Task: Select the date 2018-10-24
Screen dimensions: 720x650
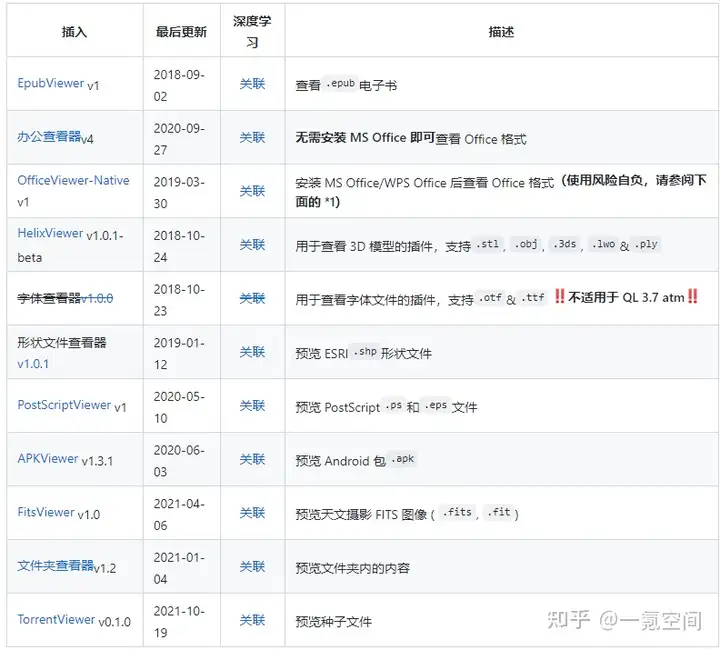Action: click(x=179, y=247)
